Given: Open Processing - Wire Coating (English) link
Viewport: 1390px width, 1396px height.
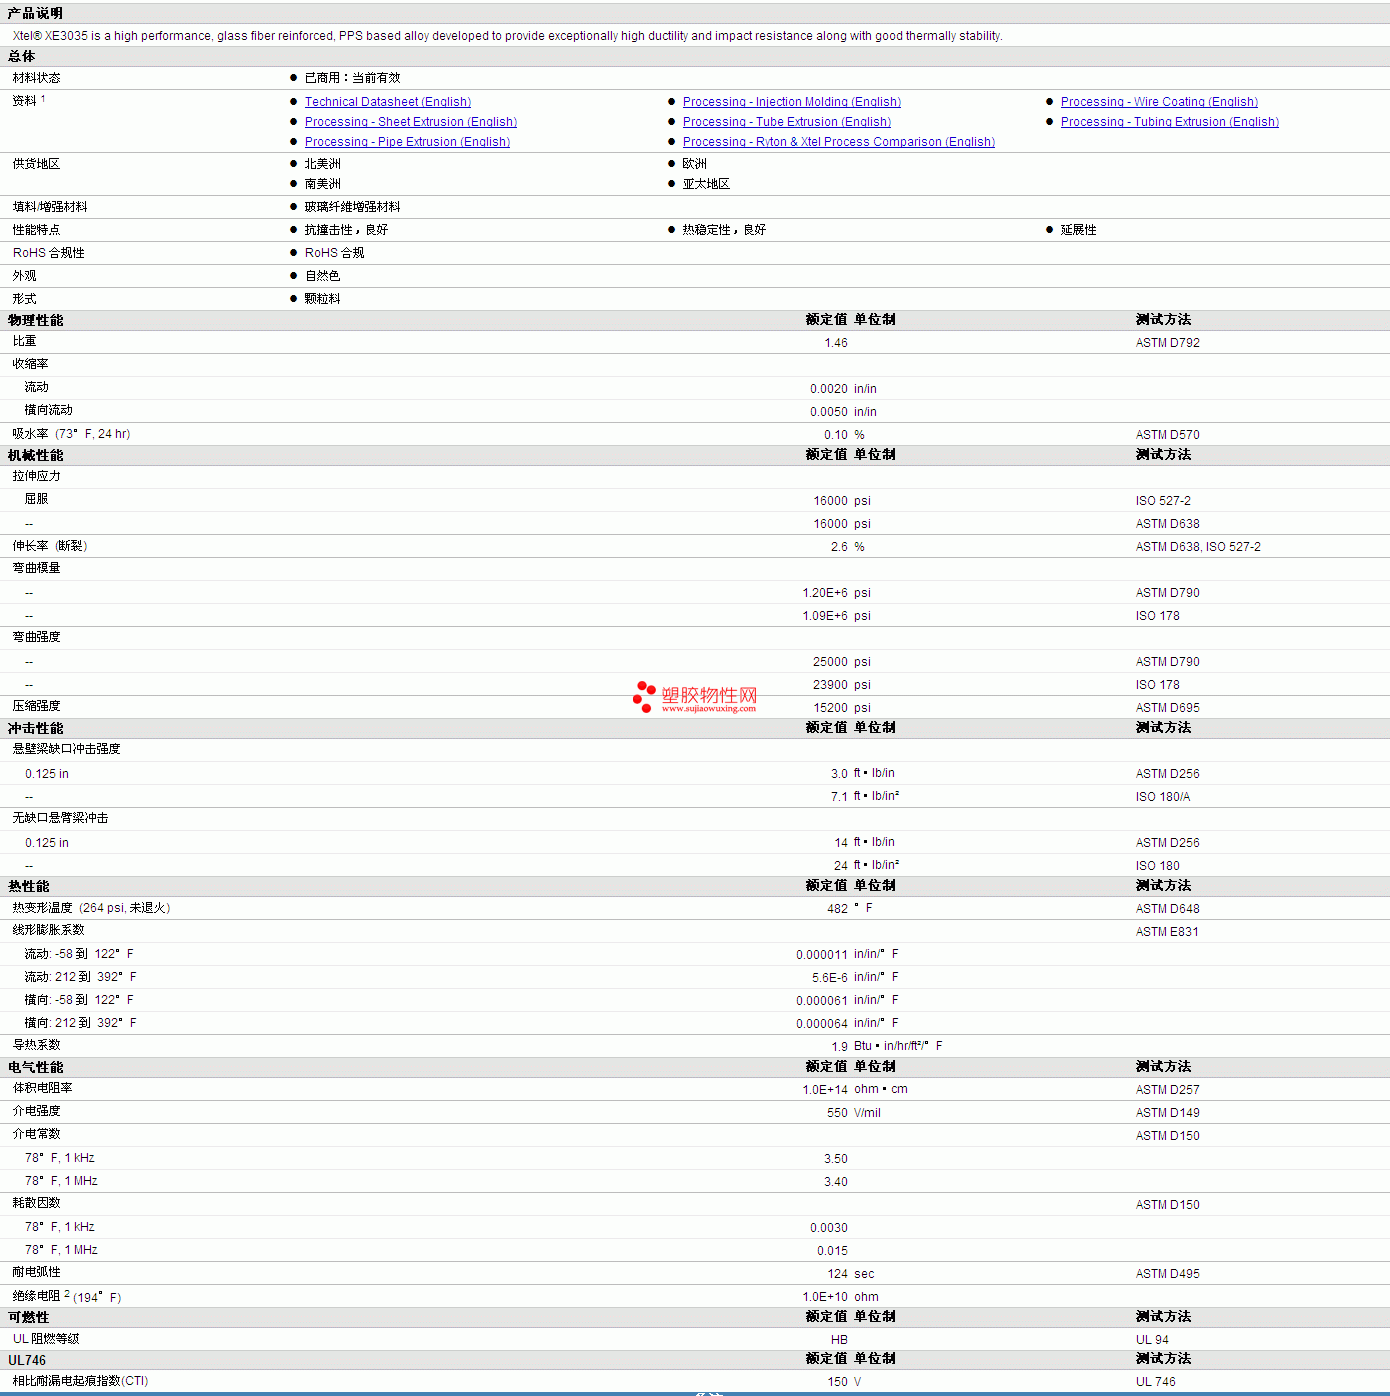Looking at the screenshot, I should tap(1159, 102).
